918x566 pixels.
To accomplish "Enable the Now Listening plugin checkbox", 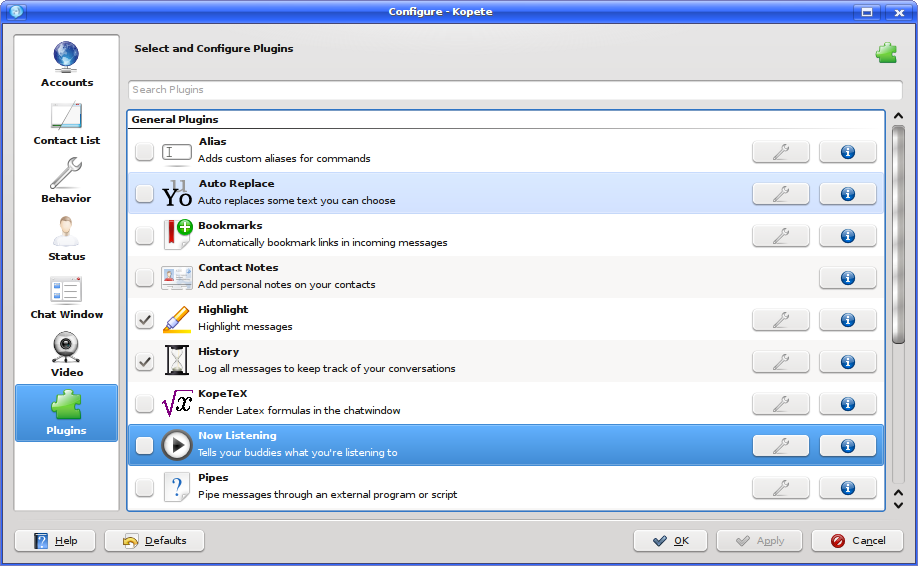I will (x=144, y=445).
